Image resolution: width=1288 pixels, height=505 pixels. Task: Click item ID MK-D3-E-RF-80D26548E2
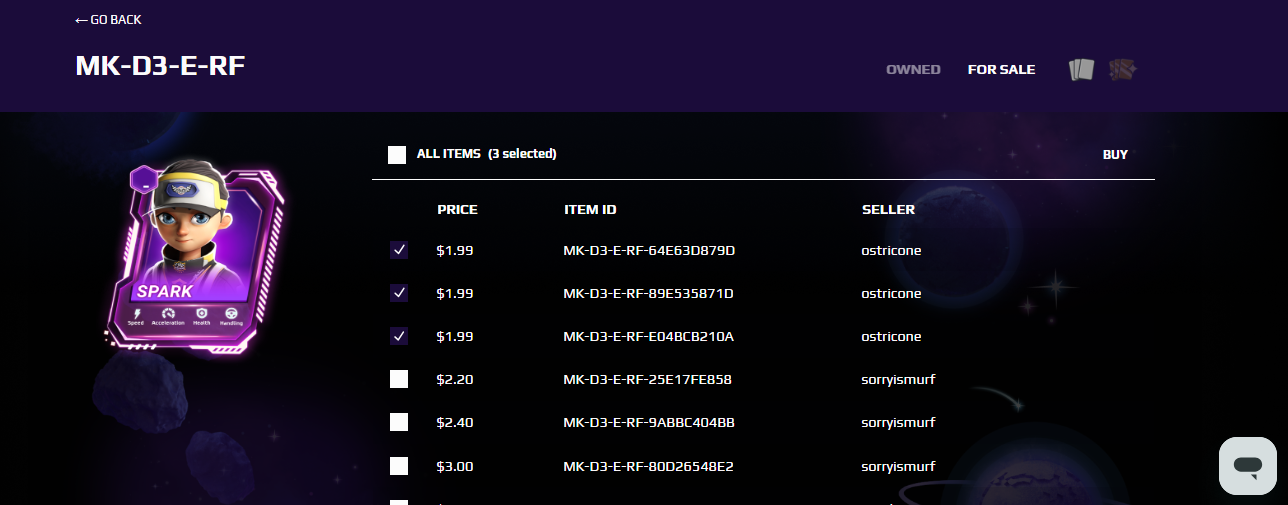tap(648, 466)
